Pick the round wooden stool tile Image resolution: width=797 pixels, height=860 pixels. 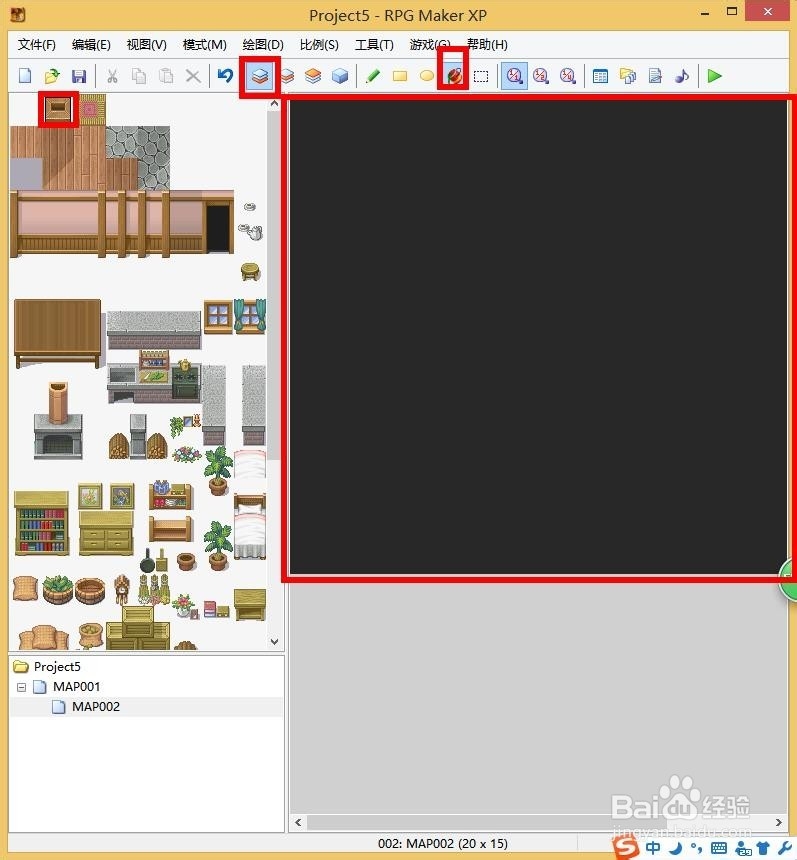251,271
